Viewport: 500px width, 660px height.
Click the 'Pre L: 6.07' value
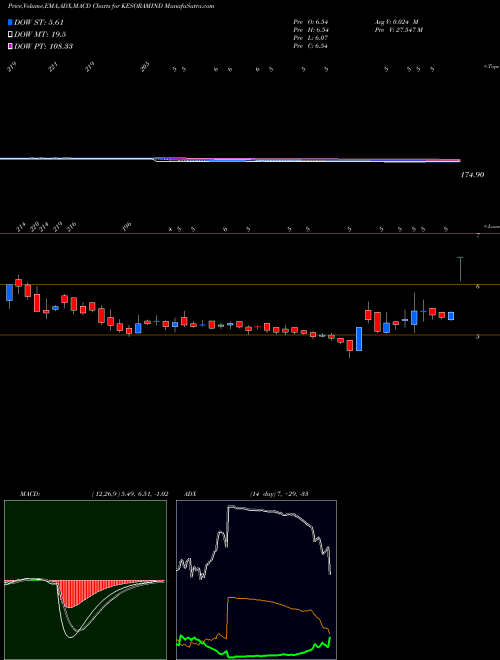click(x=311, y=38)
